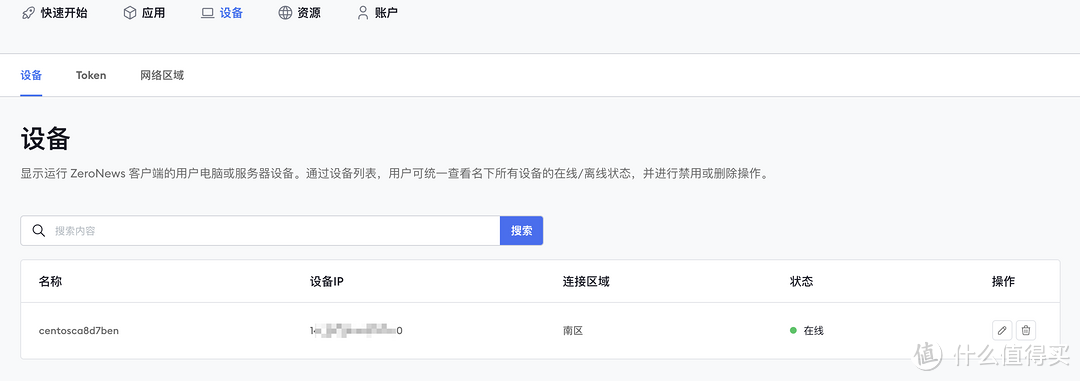Select the device name centosca8d7ben
This screenshot has height=381, width=1080.
click(x=79, y=331)
